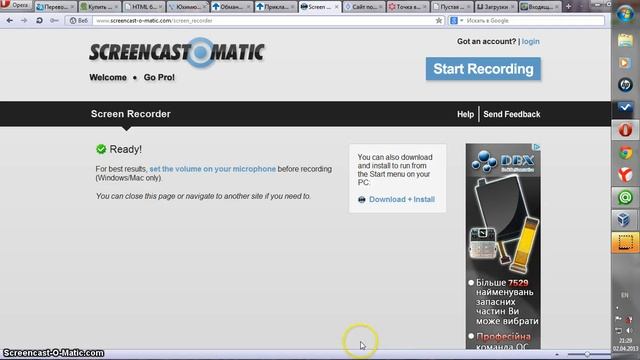
Task: Open the green @ mail agent icon
Action: [625, 198]
